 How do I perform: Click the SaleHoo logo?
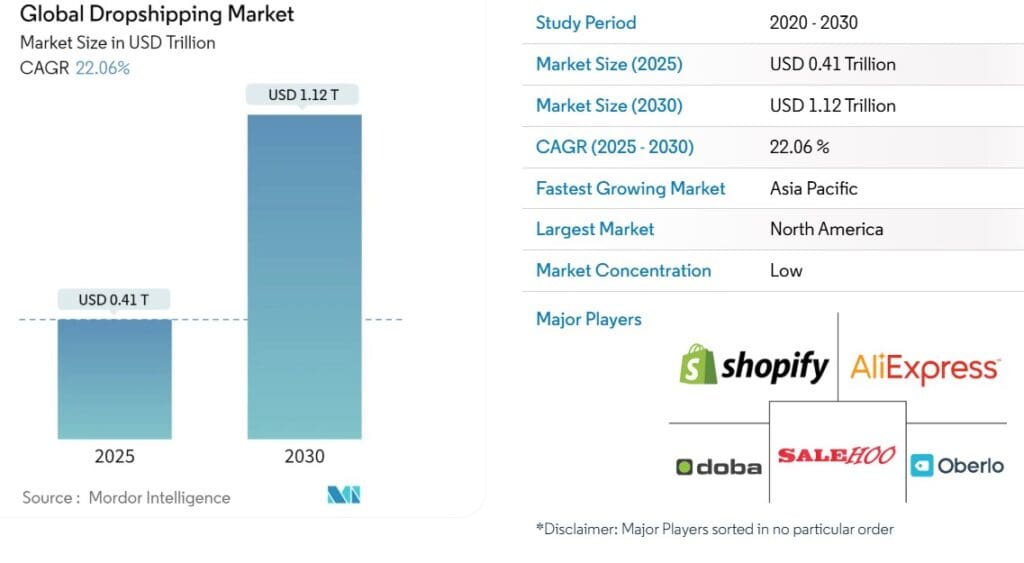(x=837, y=455)
